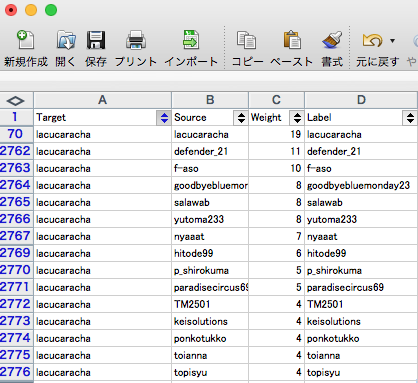The image size is (418, 383).
Task: Select Label cell goodbyebluemonday23
Action: click(x=361, y=185)
